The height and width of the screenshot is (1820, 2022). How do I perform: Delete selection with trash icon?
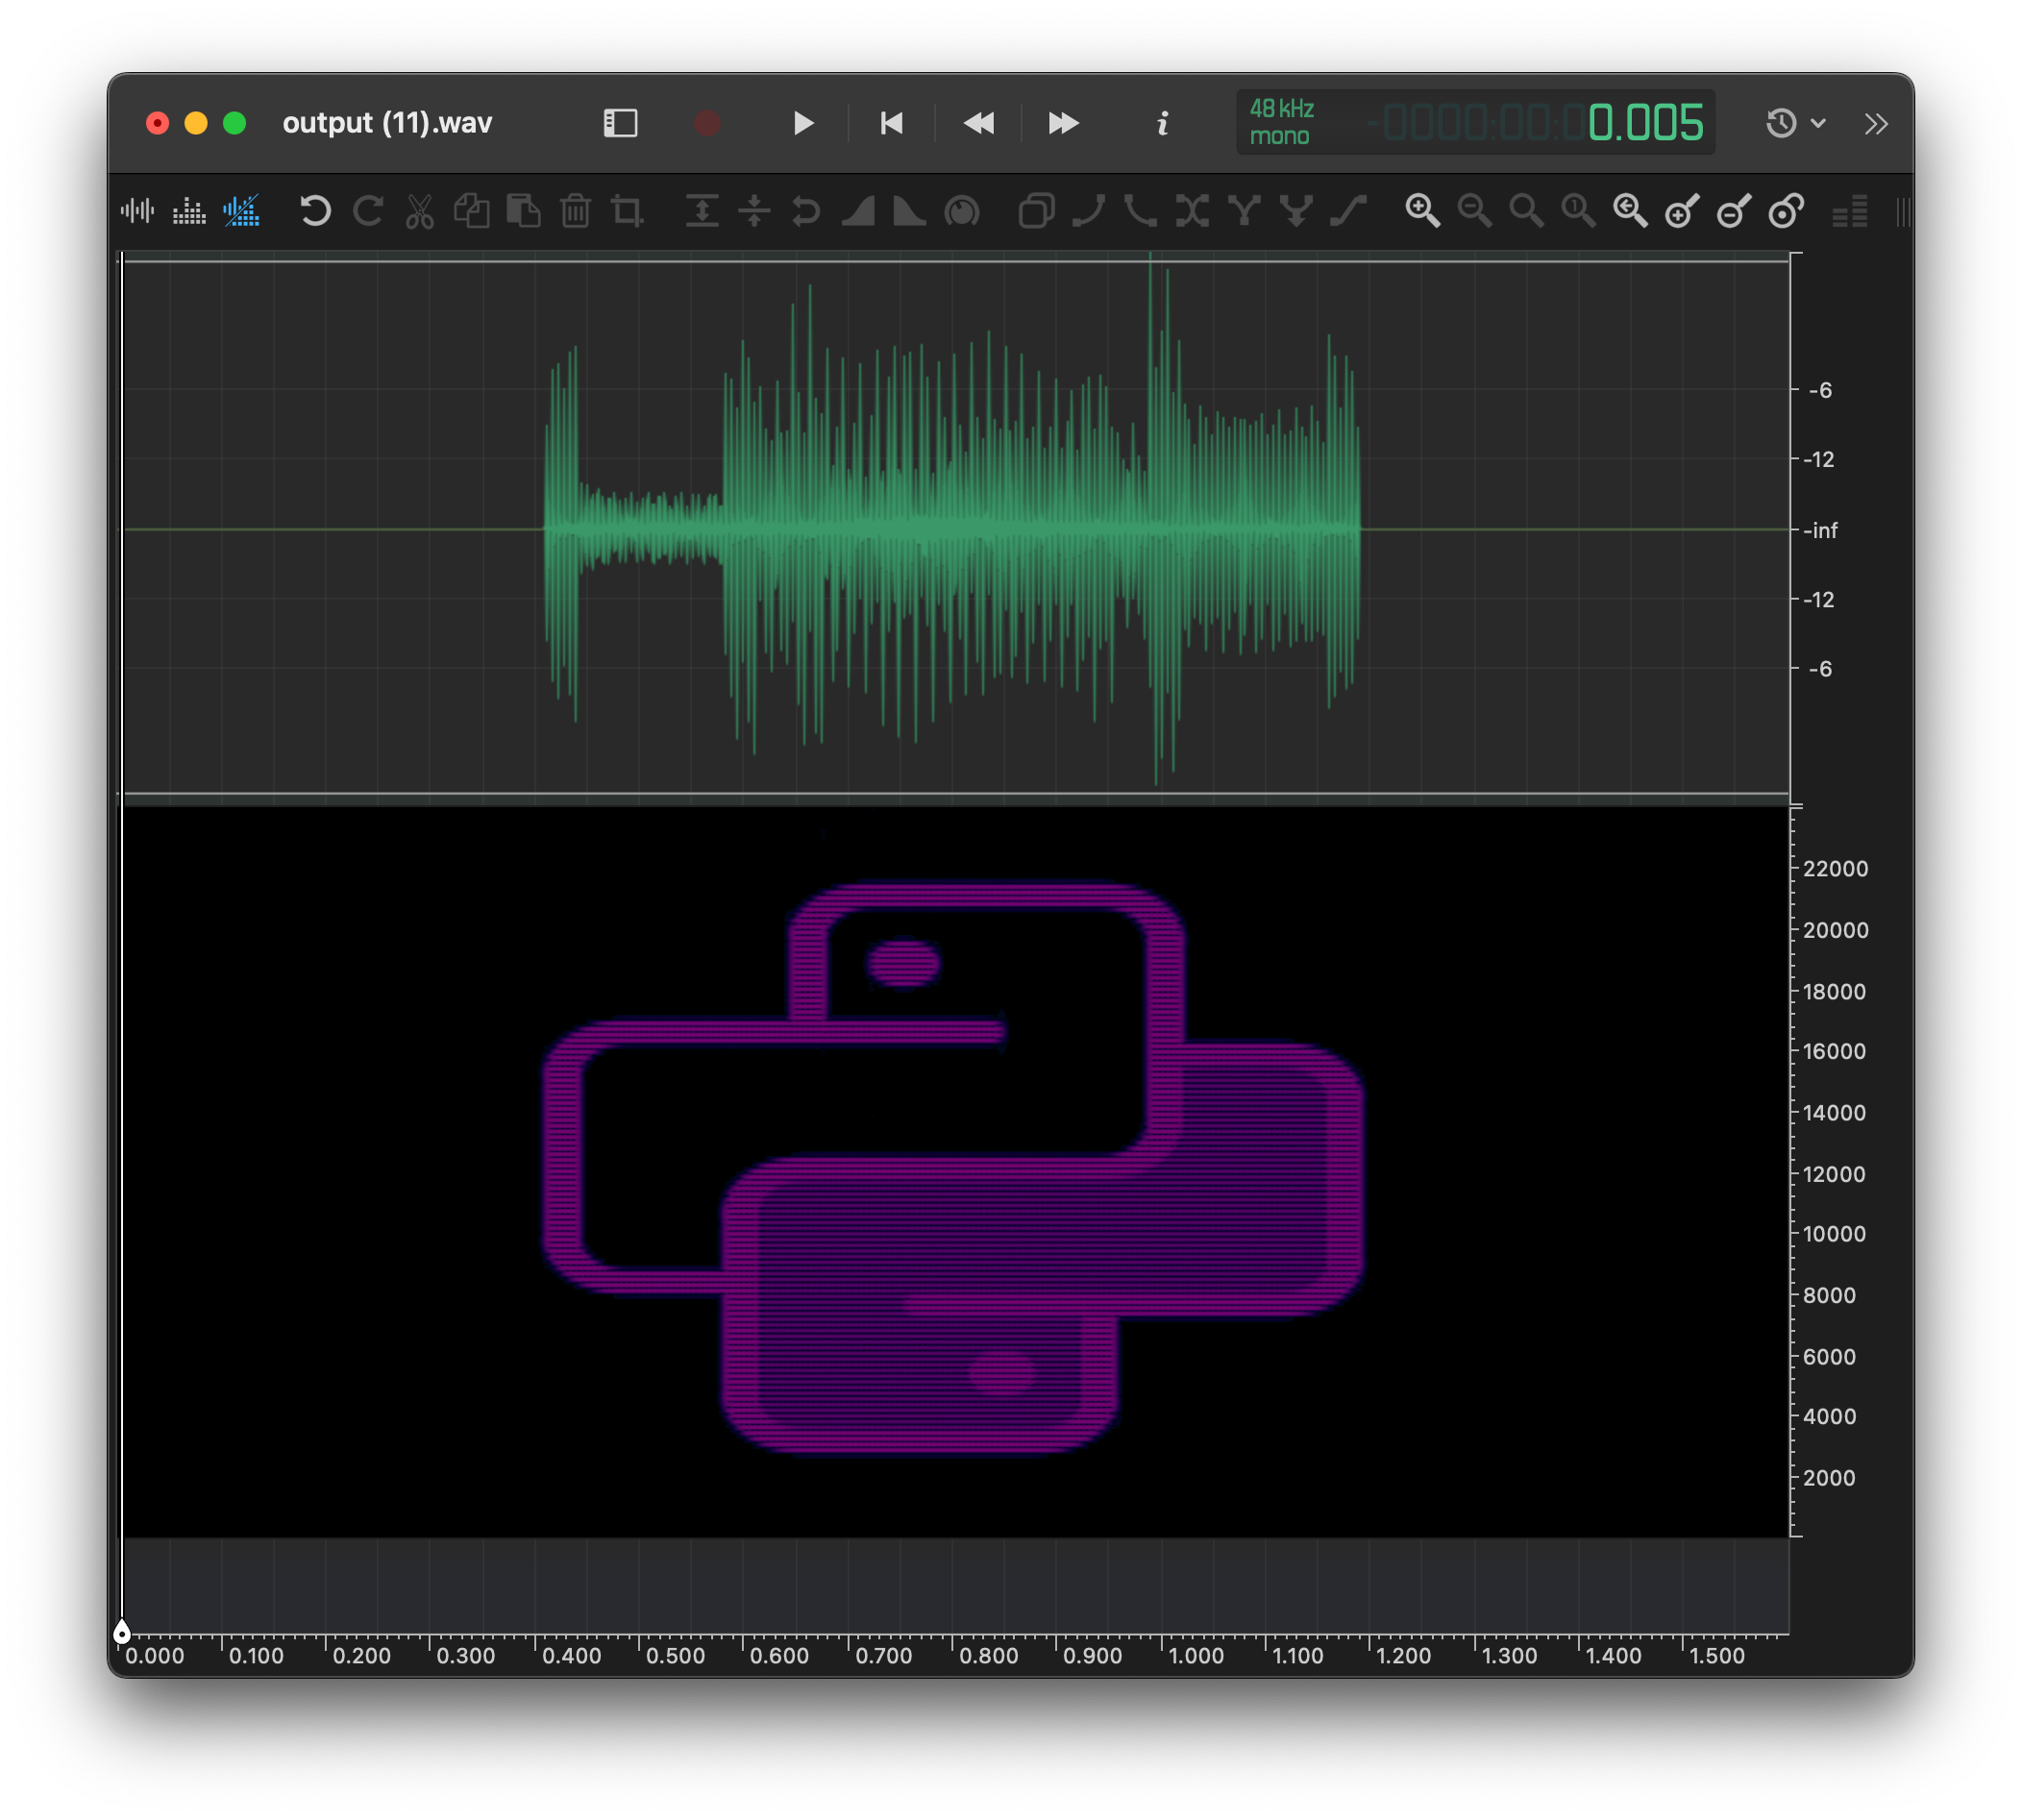[x=576, y=211]
